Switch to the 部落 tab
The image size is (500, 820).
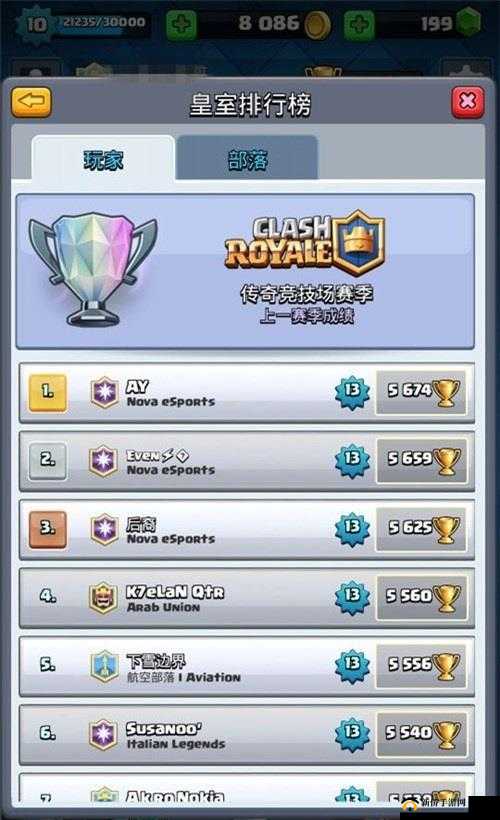(247, 158)
